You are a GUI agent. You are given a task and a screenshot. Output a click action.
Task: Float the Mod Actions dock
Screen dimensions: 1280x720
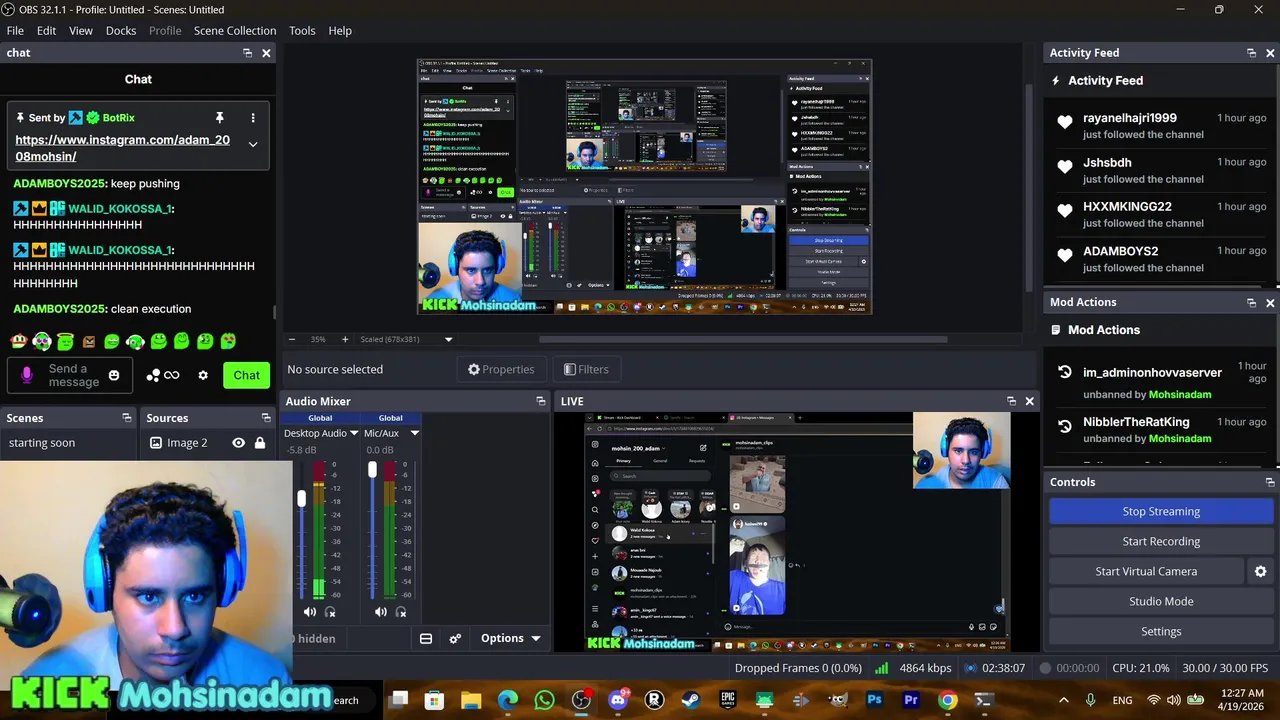[x=1251, y=302]
